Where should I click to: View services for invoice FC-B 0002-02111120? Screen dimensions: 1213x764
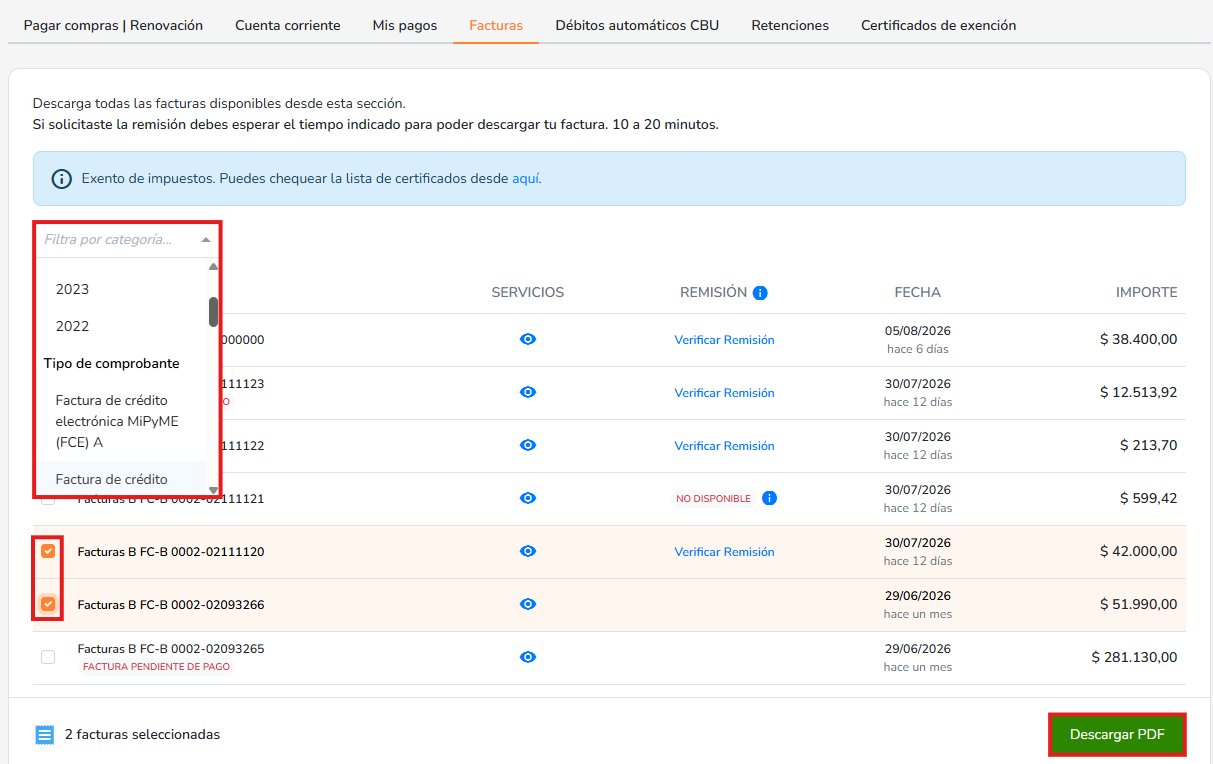528,551
